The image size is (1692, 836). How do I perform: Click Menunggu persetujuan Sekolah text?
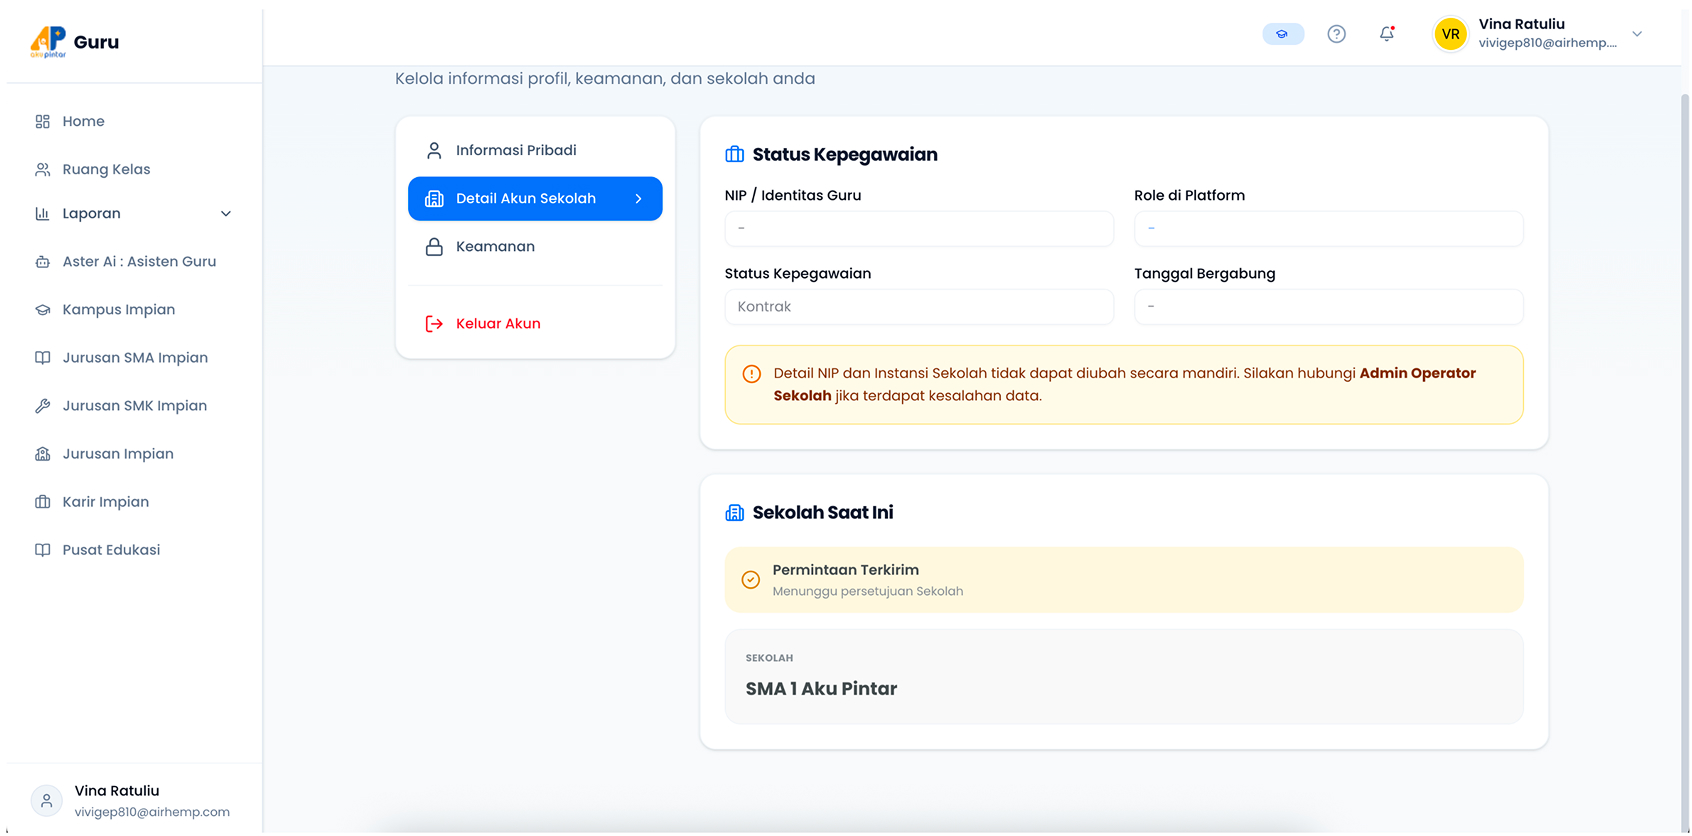868,592
